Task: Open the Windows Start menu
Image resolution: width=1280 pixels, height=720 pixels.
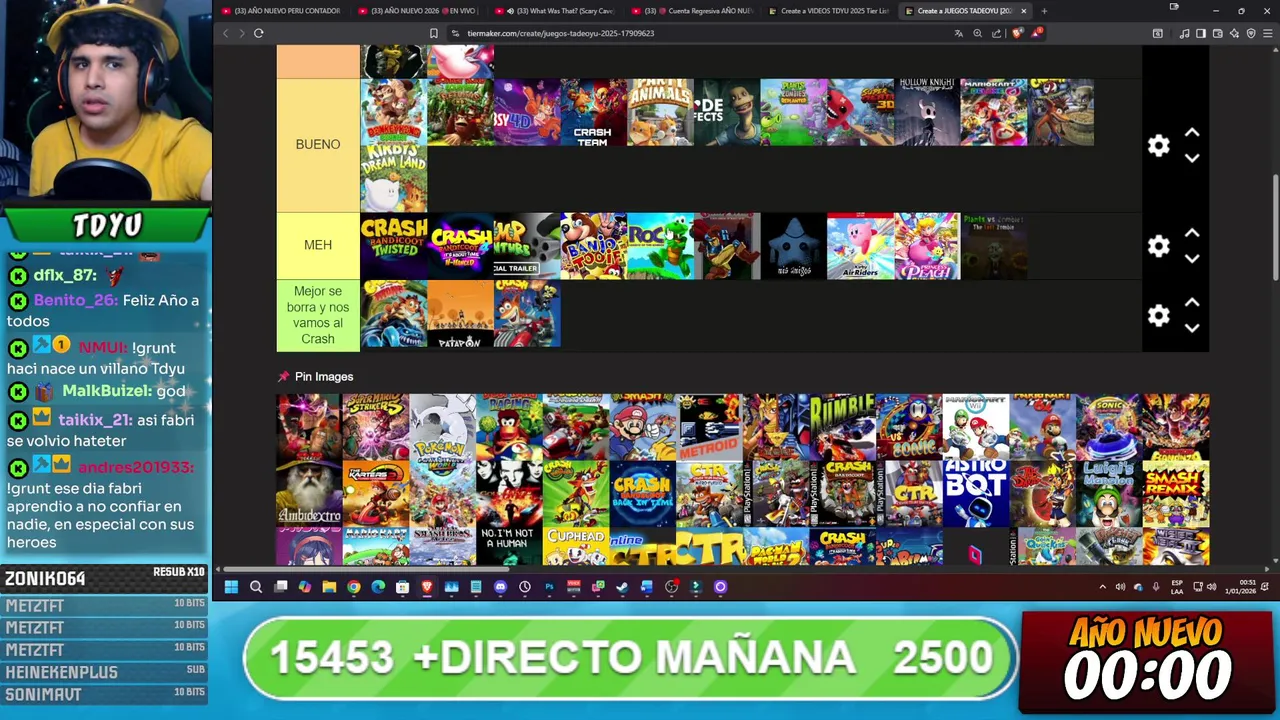Action: pyautogui.click(x=231, y=587)
